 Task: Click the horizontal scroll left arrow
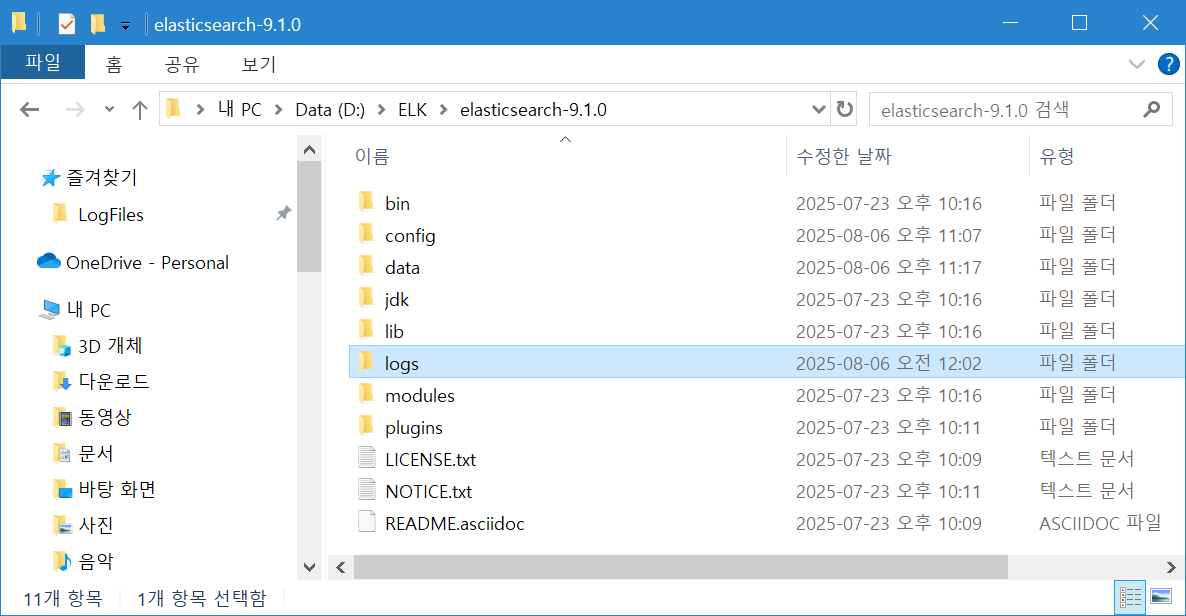pyautogui.click(x=341, y=567)
